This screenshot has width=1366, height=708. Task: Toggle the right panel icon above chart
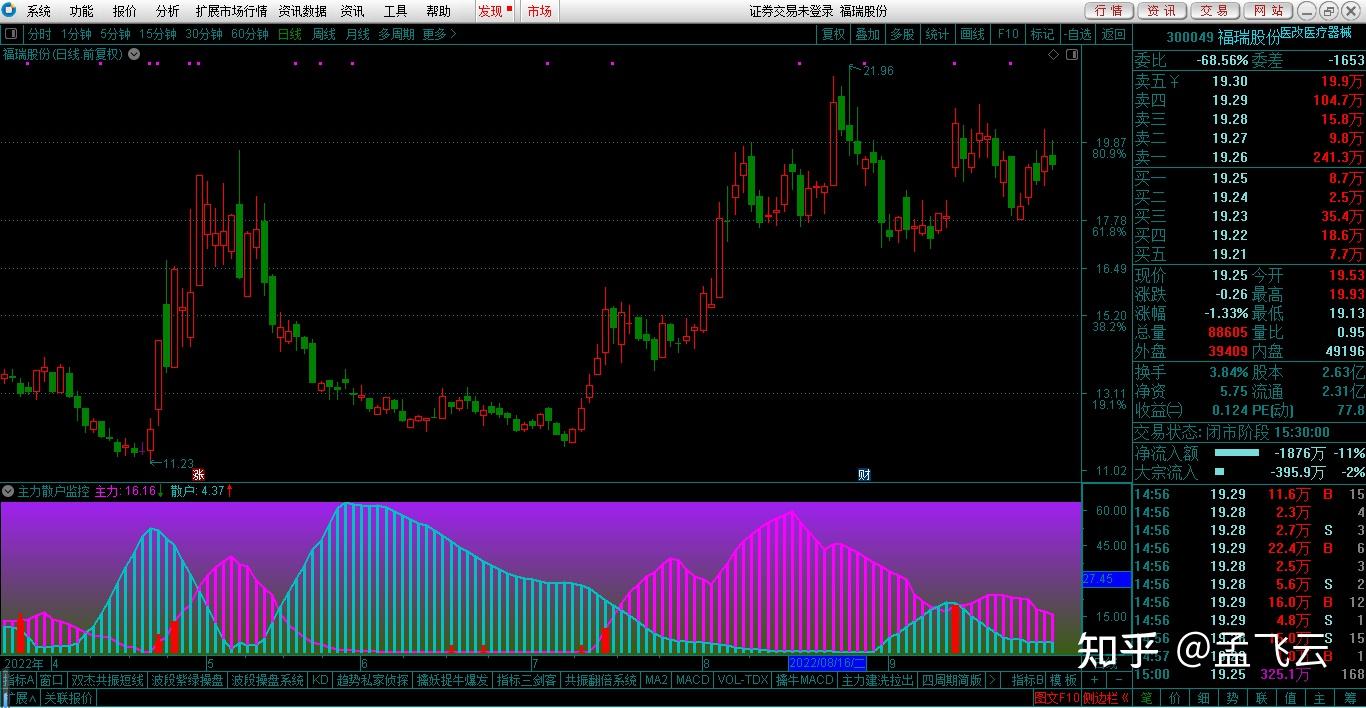(x=1073, y=54)
